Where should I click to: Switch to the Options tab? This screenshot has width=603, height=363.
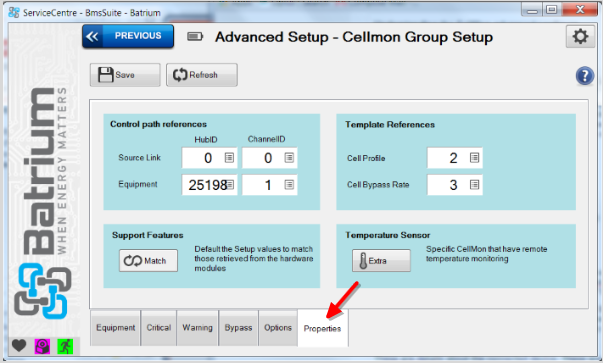tap(278, 328)
